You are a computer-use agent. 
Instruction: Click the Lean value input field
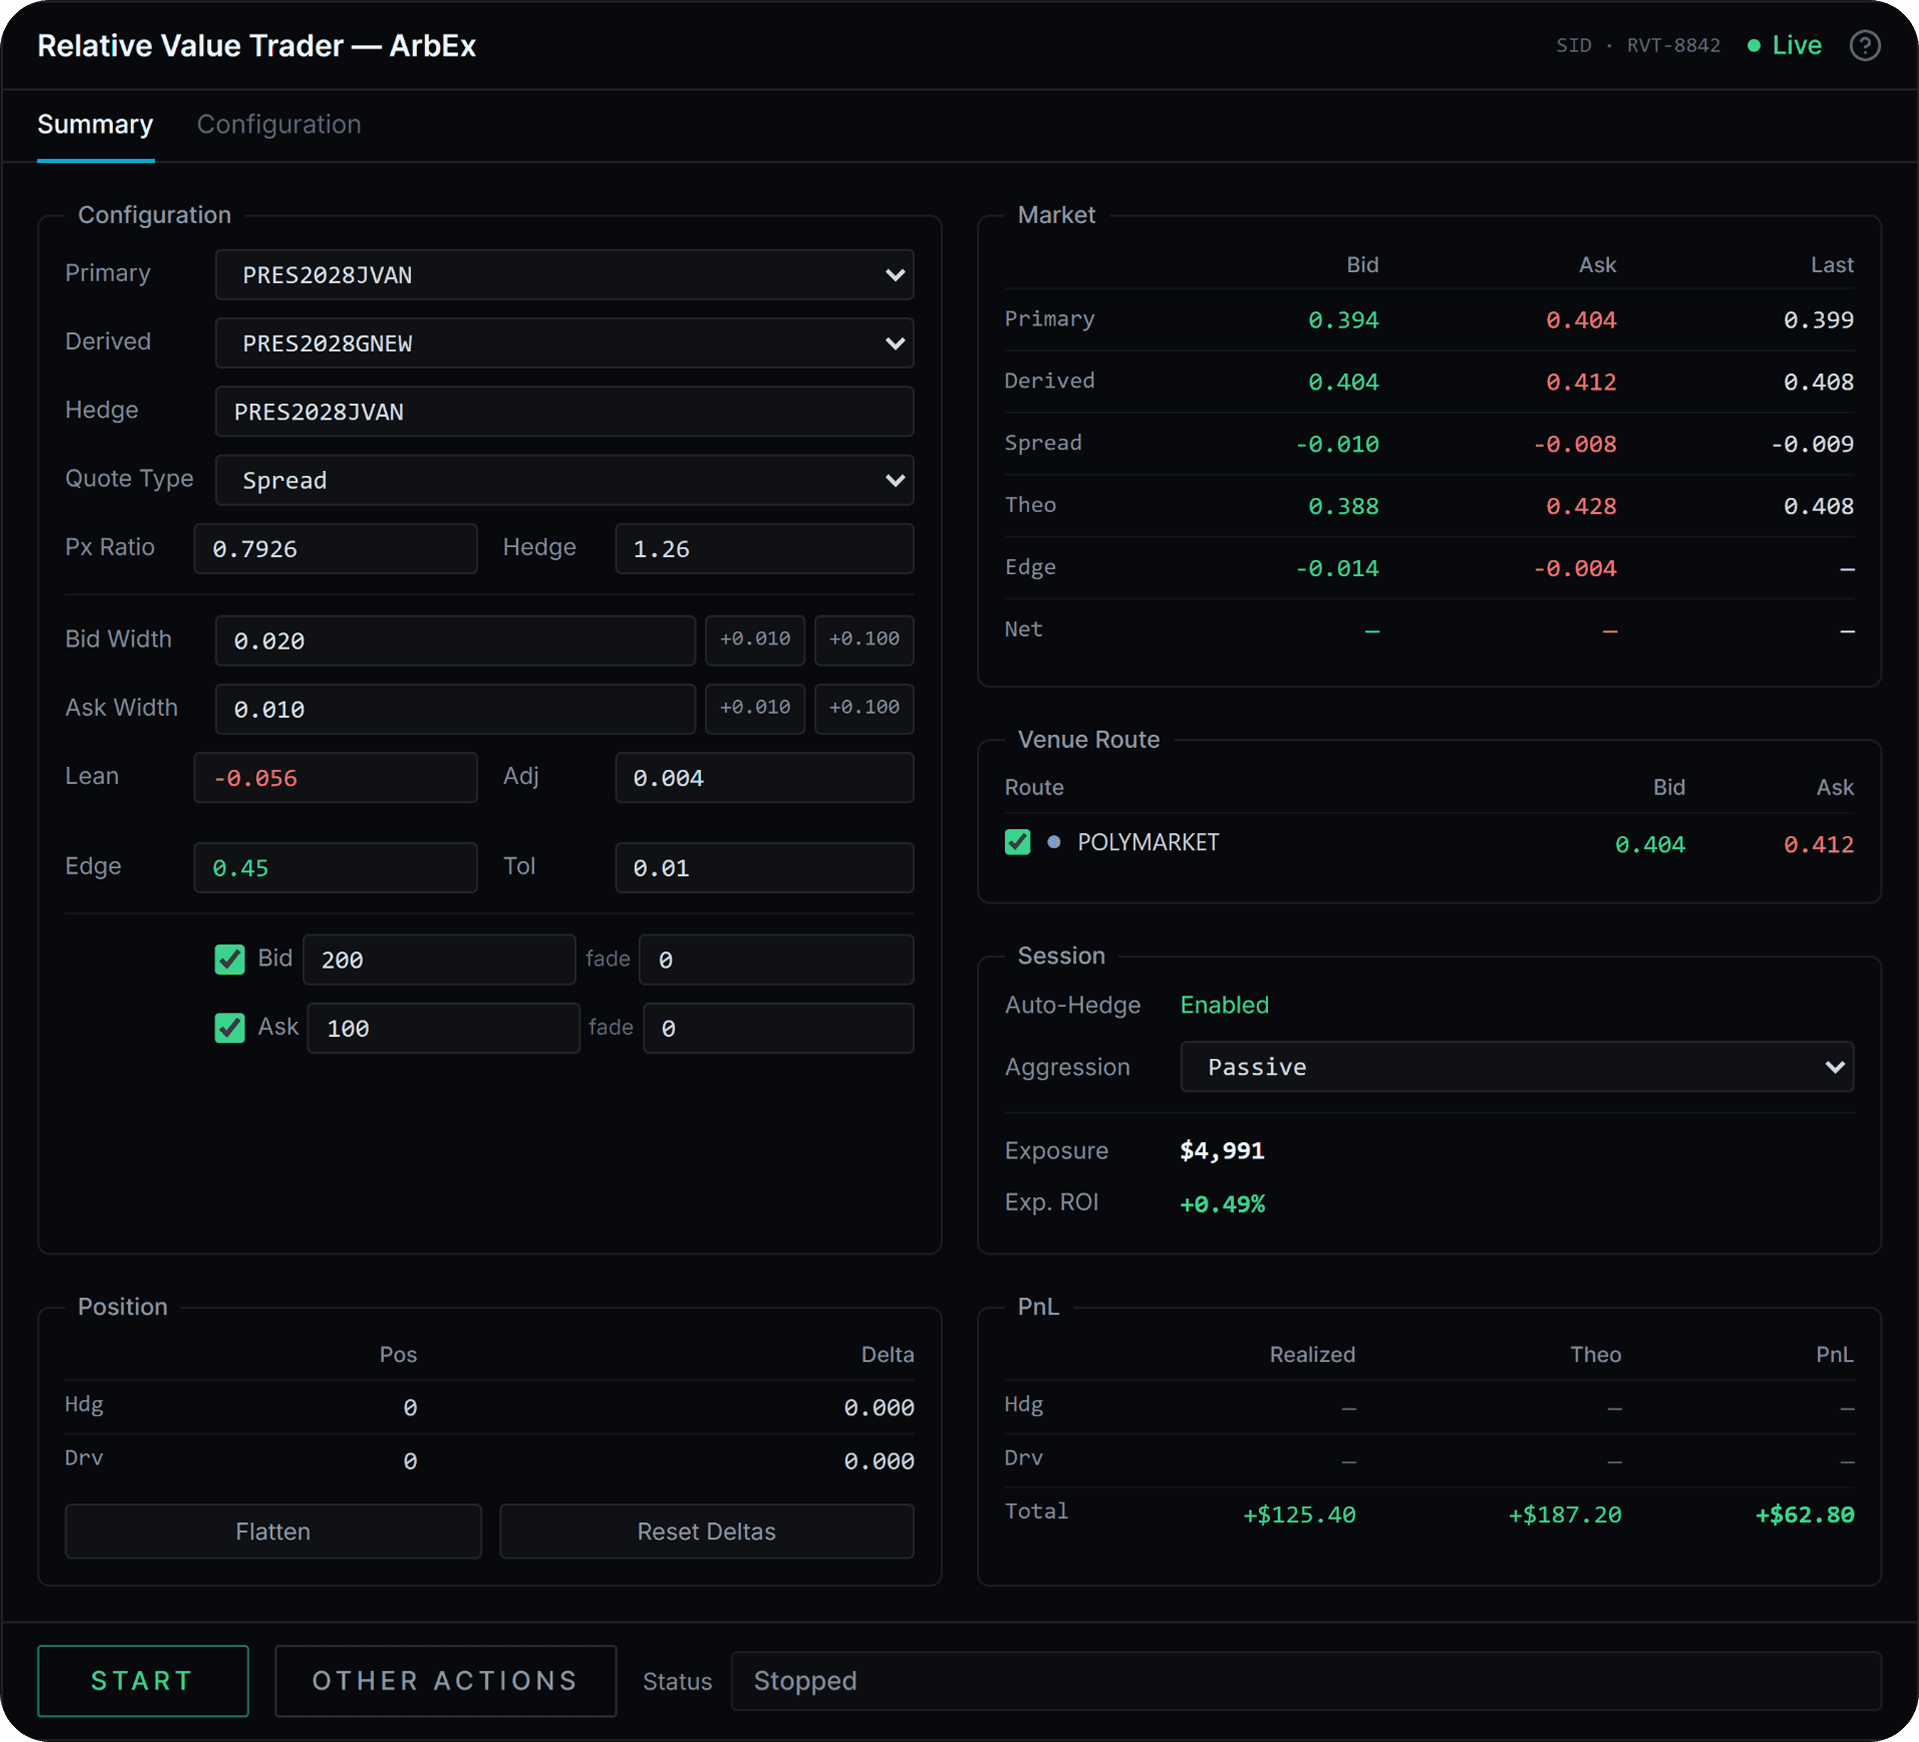[335, 778]
